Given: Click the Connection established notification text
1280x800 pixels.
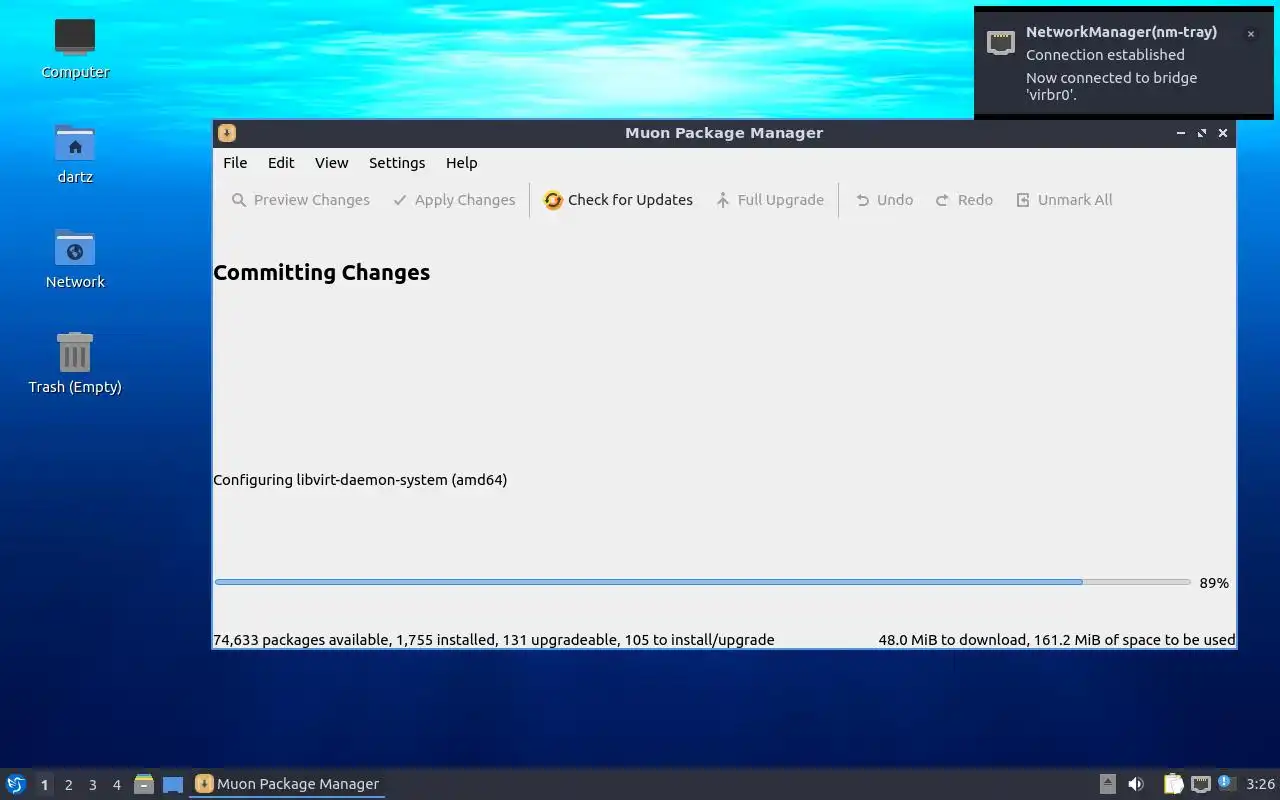Looking at the screenshot, I should coord(1105,55).
